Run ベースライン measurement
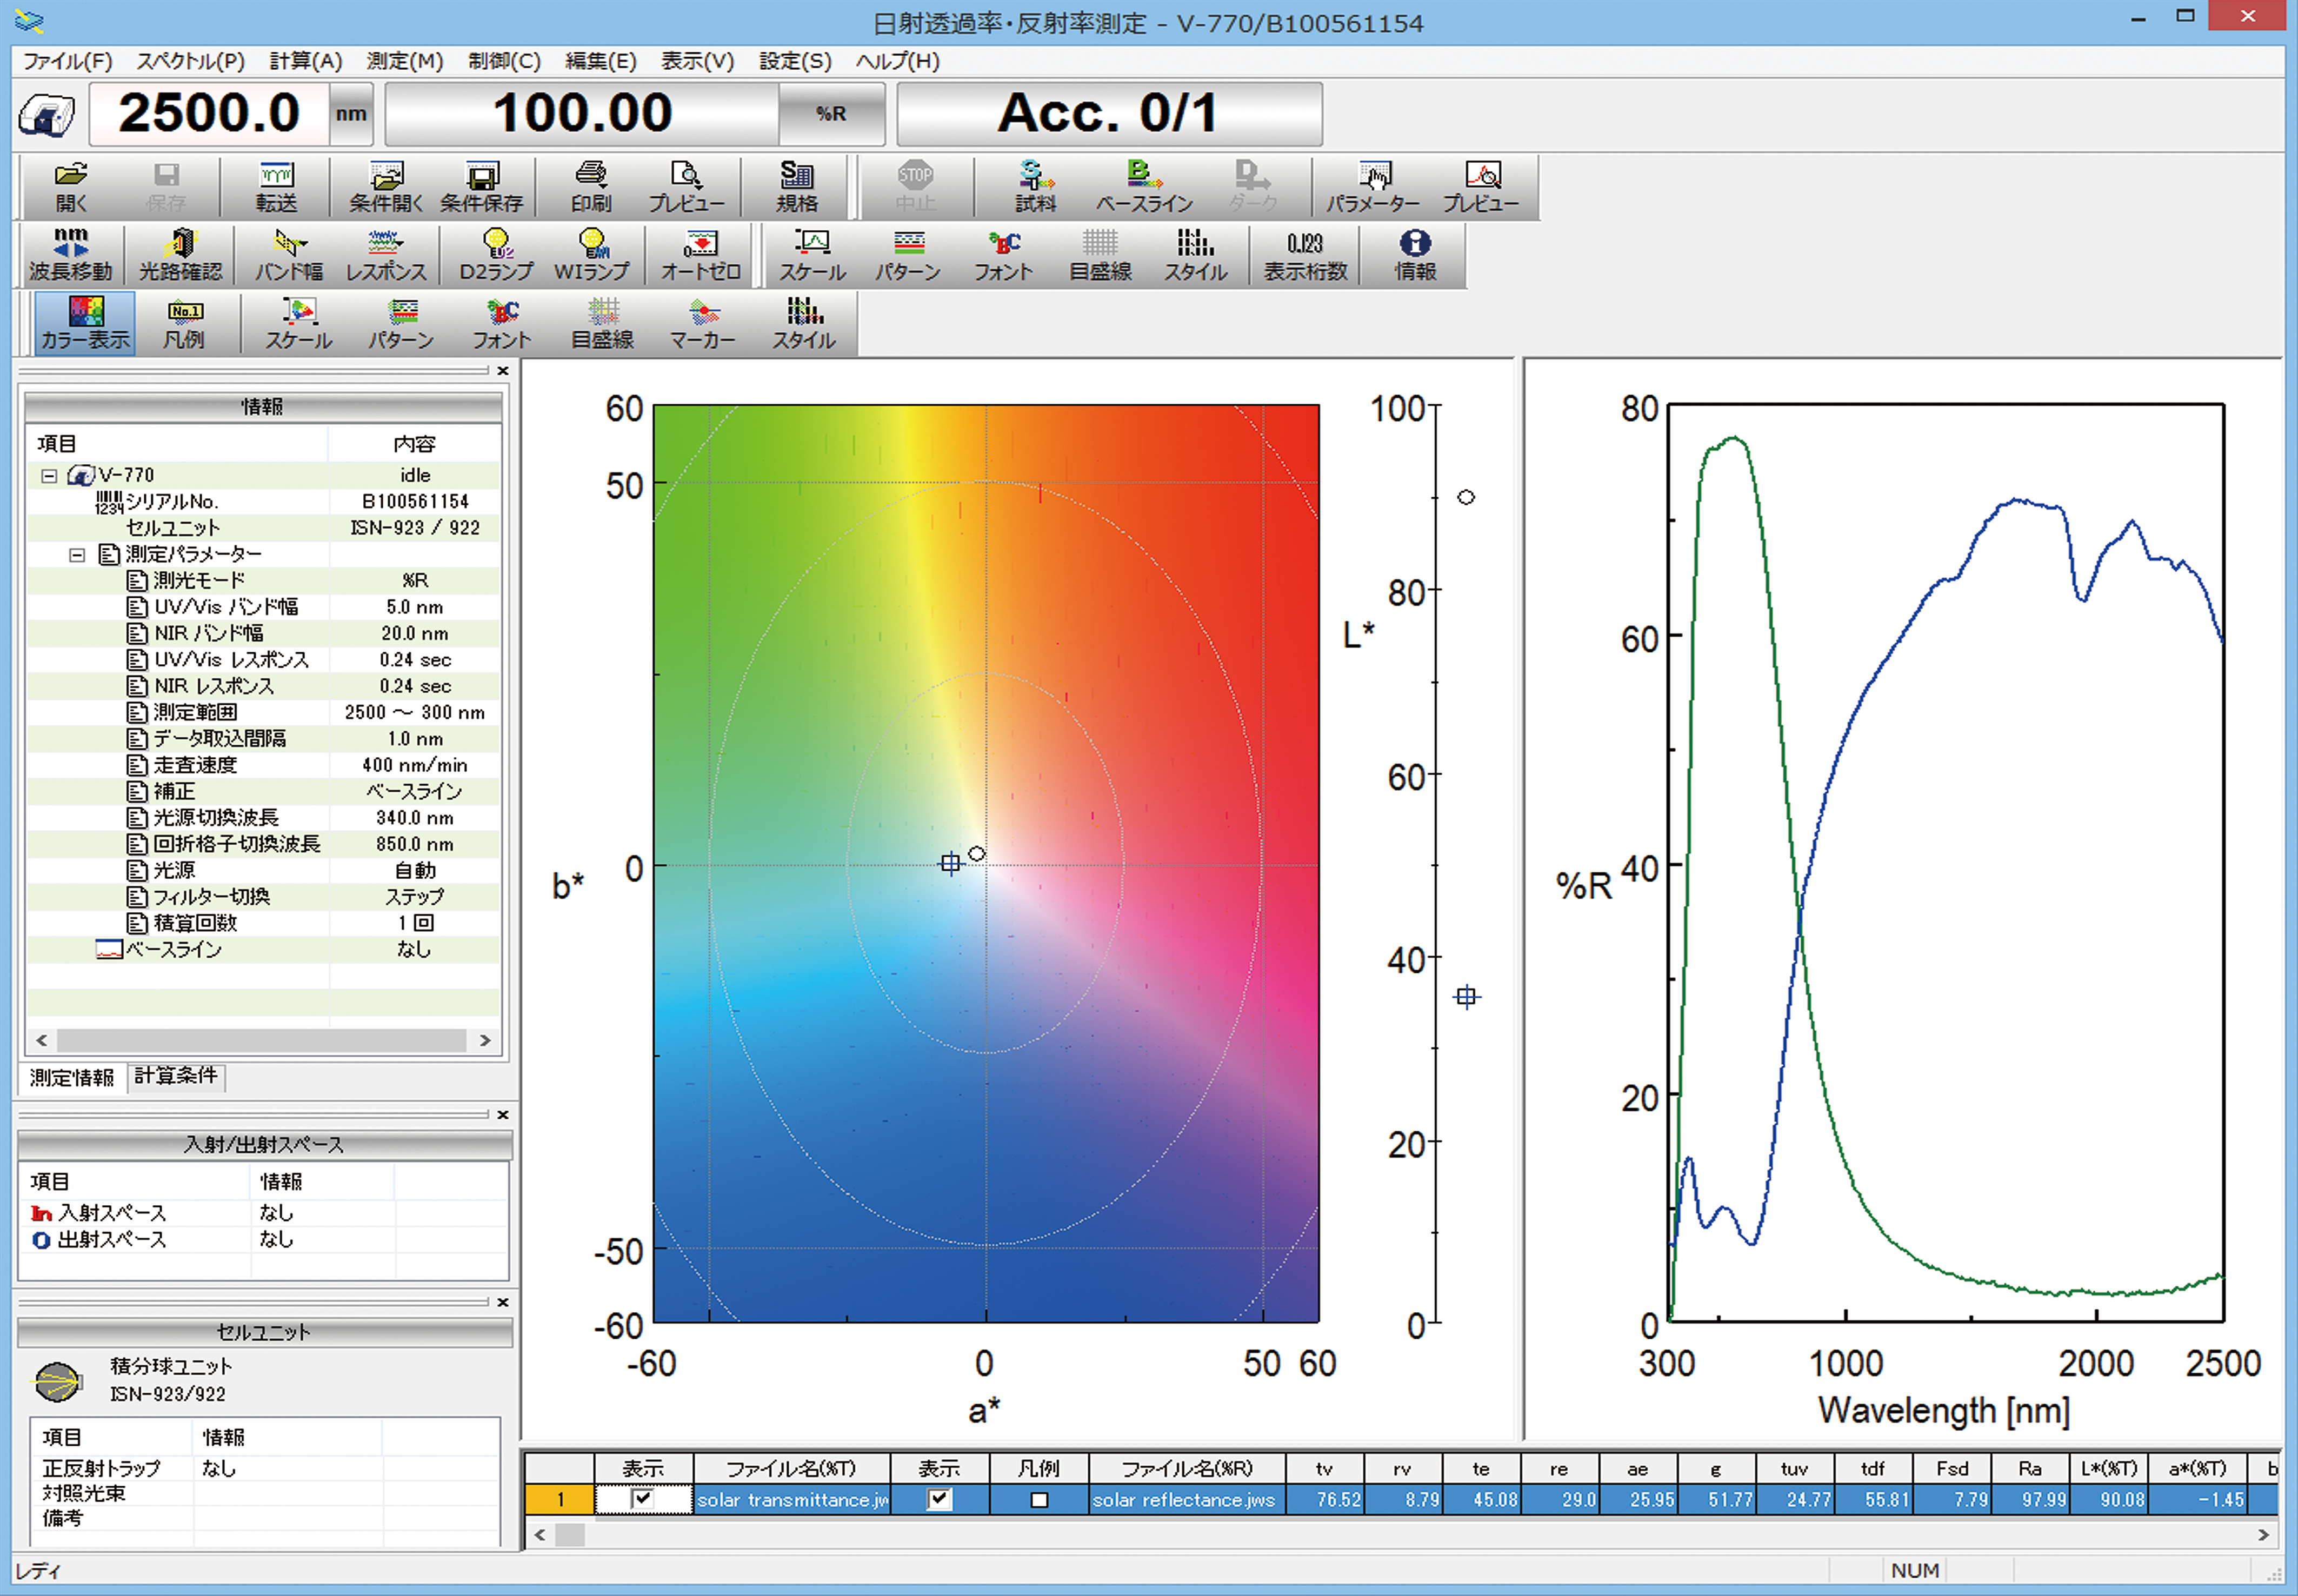This screenshot has height=1596, width=2298. tap(1144, 187)
